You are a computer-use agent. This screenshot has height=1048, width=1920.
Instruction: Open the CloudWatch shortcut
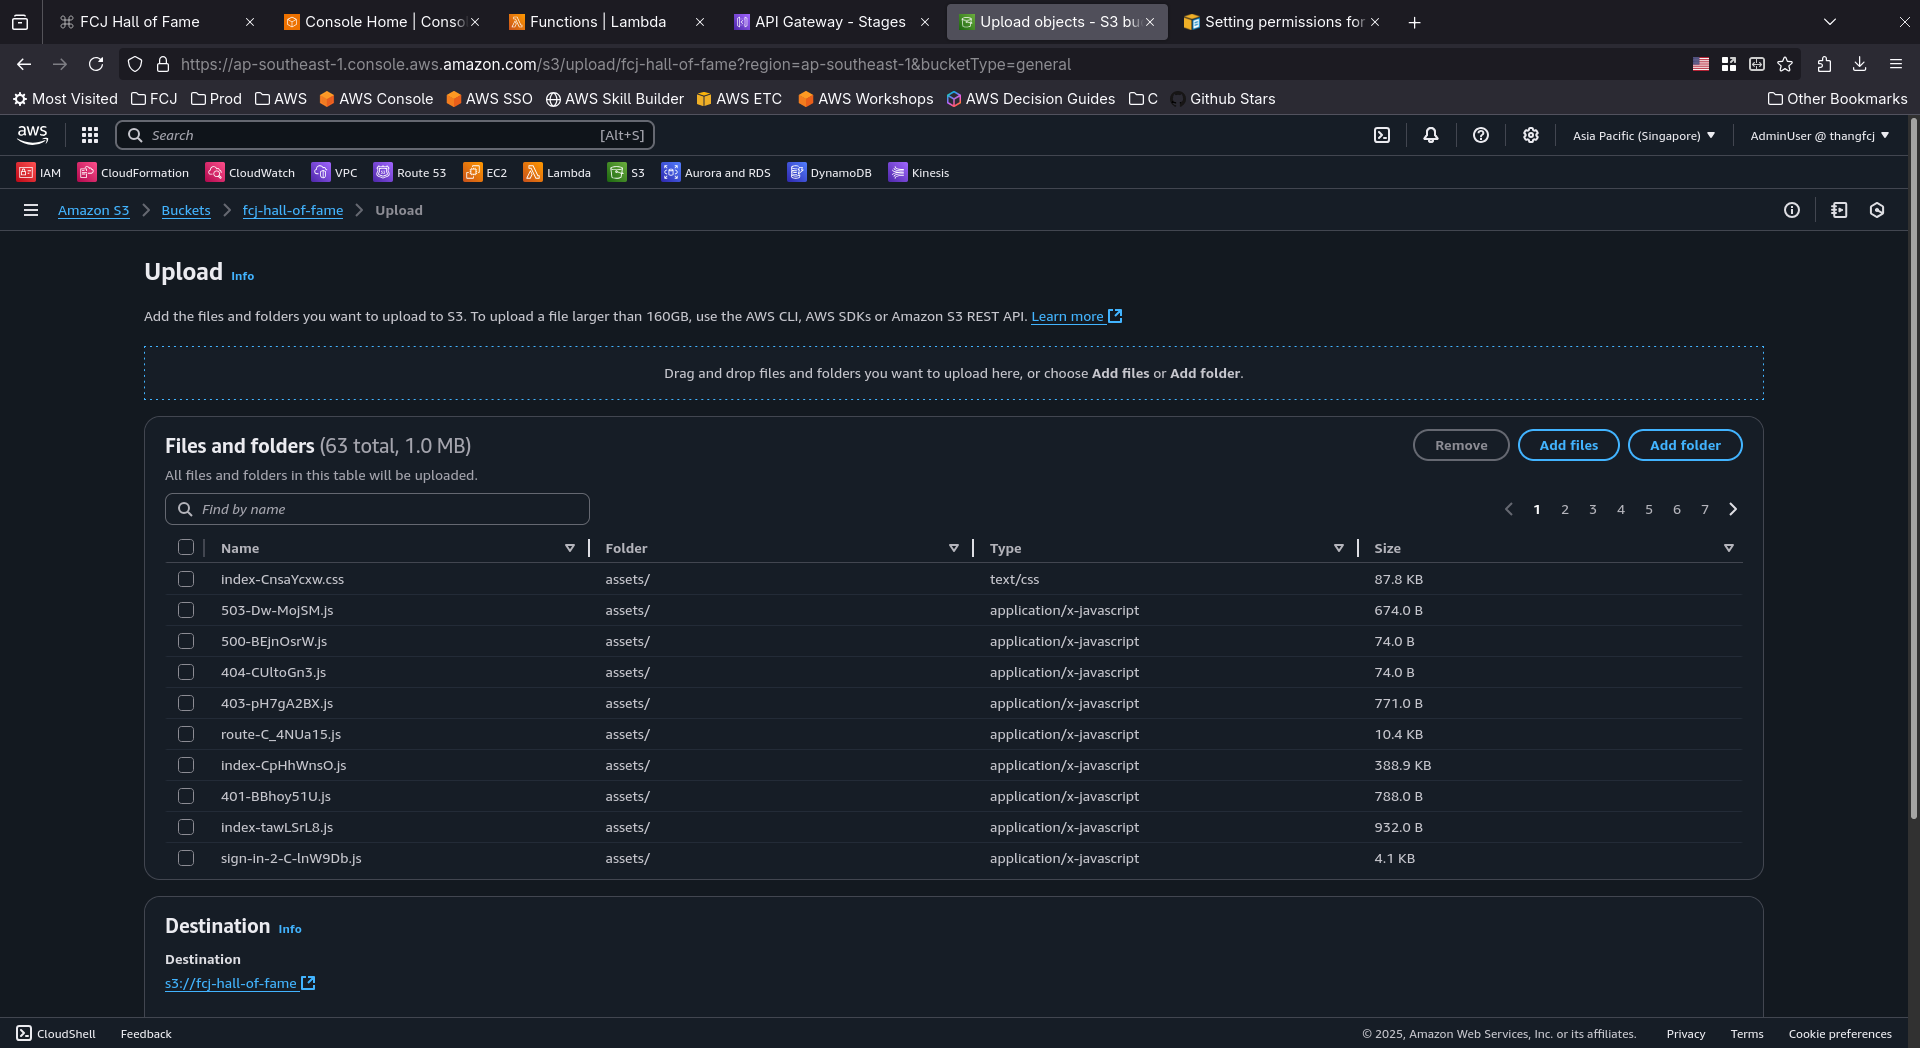pos(250,172)
